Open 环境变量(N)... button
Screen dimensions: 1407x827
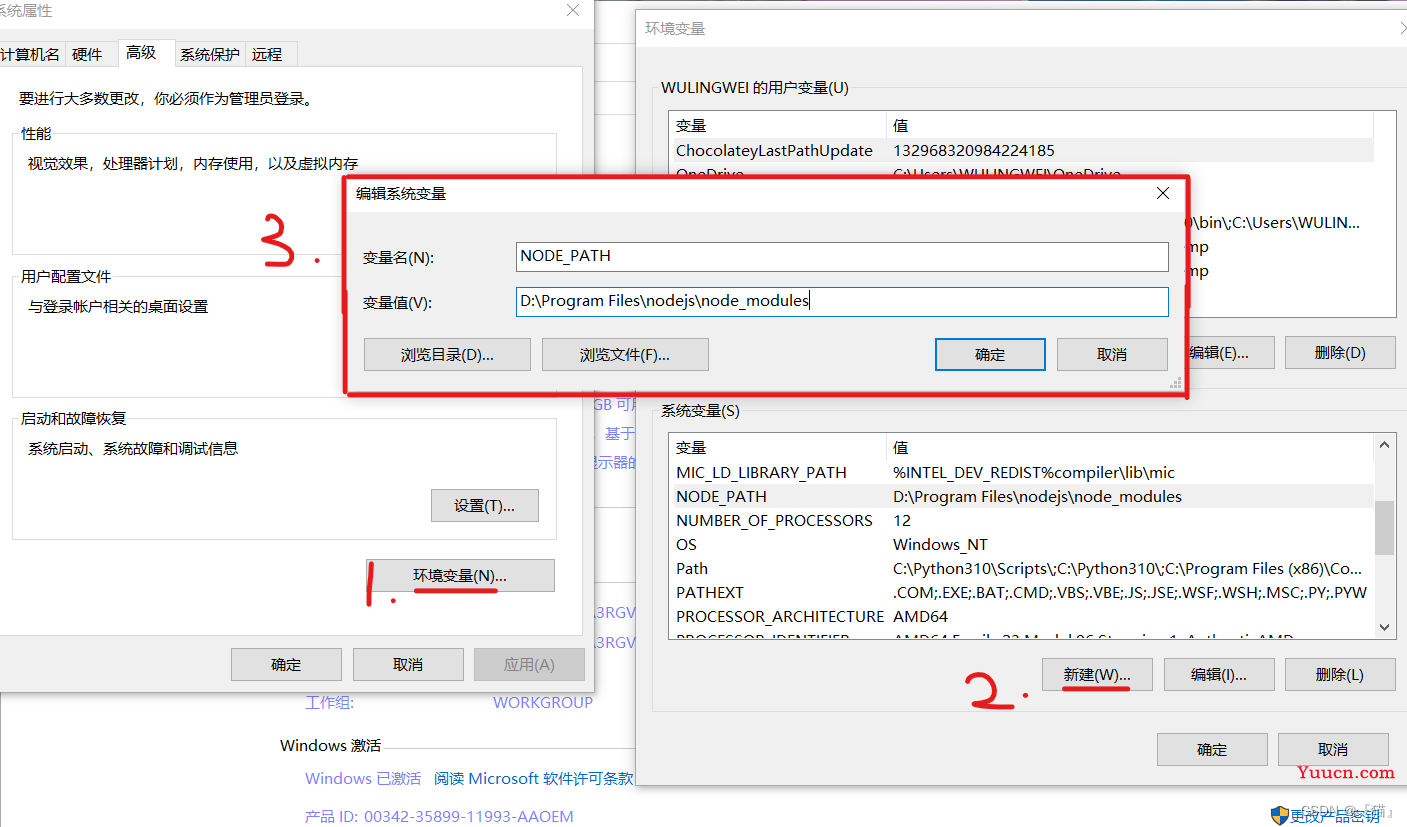click(x=460, y=575)
